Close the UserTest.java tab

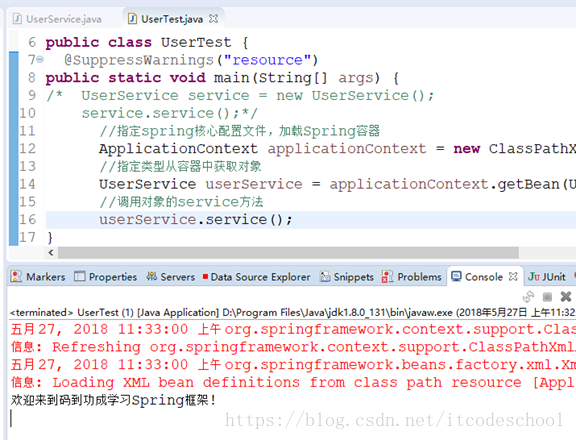pyautogui.click(x=213, y=18)
